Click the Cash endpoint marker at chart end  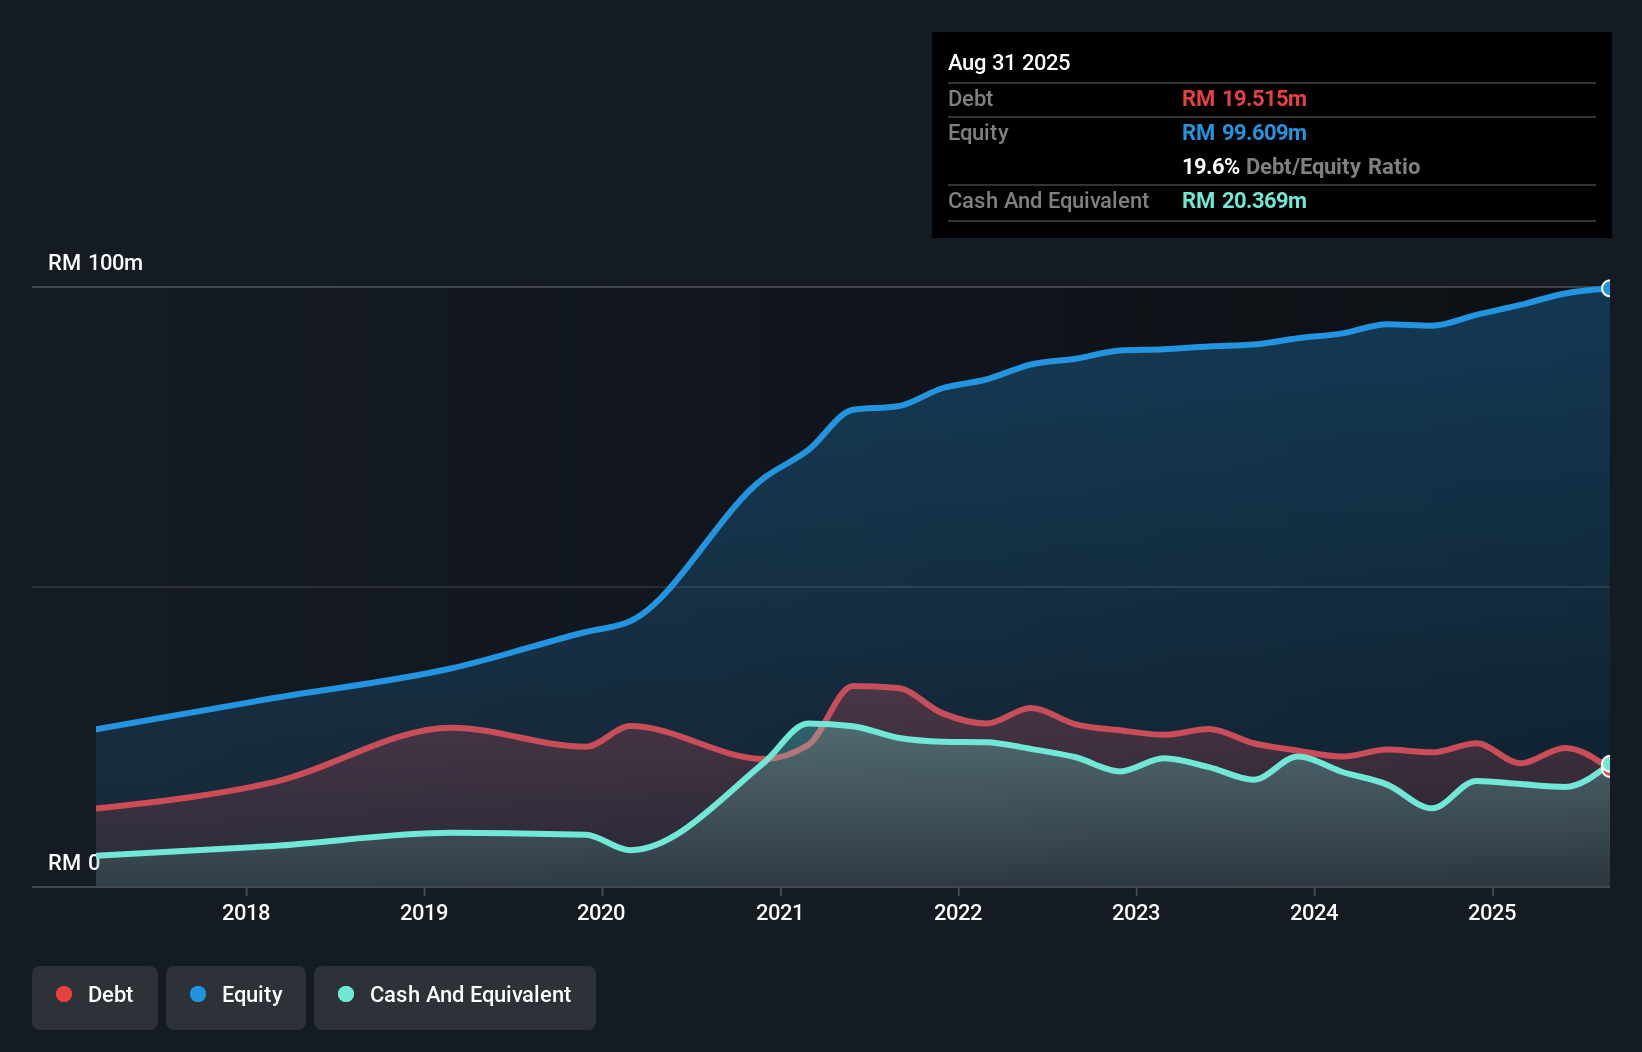(x=1608, y=762)
